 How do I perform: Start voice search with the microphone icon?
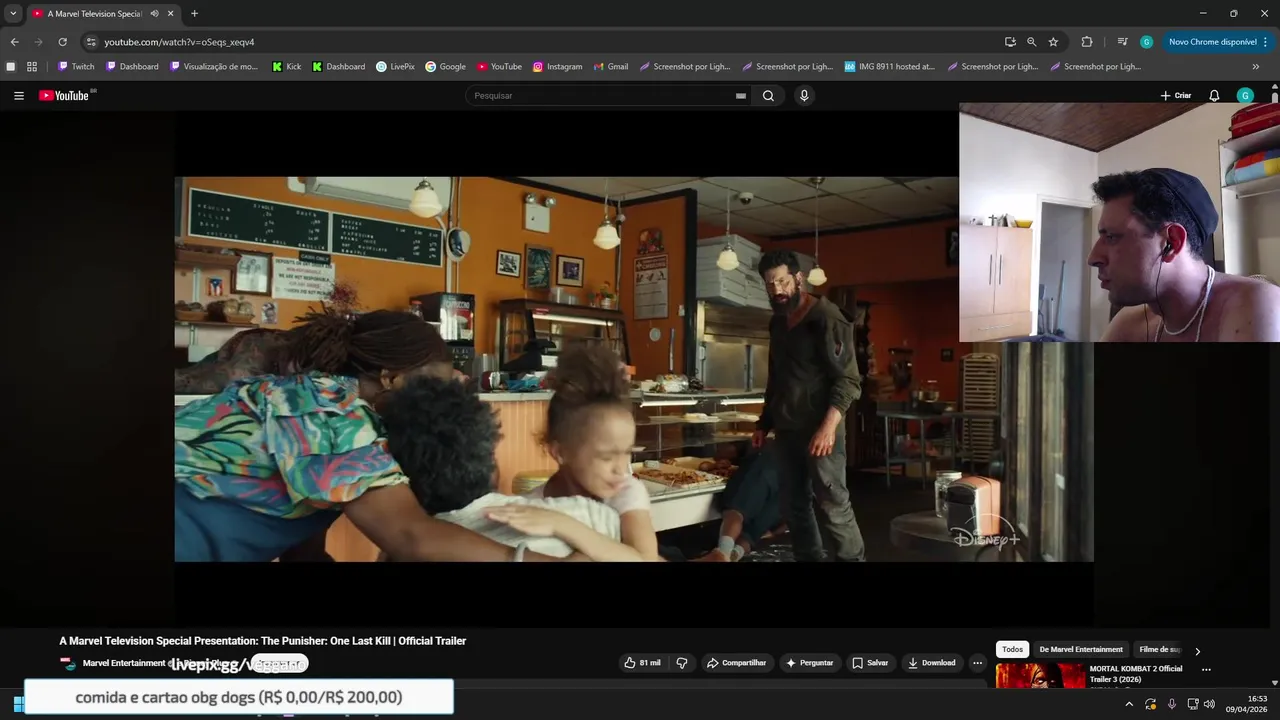pos(804,96)
